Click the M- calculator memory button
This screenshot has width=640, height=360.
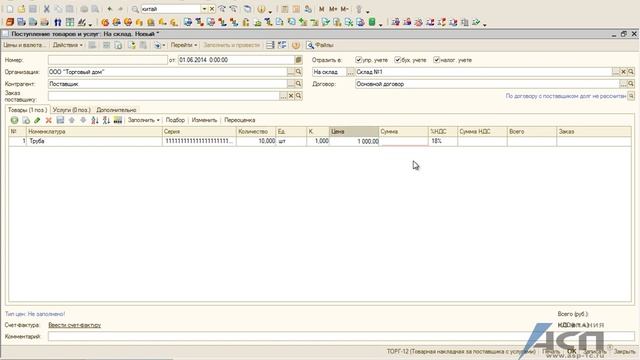[344, 9]
